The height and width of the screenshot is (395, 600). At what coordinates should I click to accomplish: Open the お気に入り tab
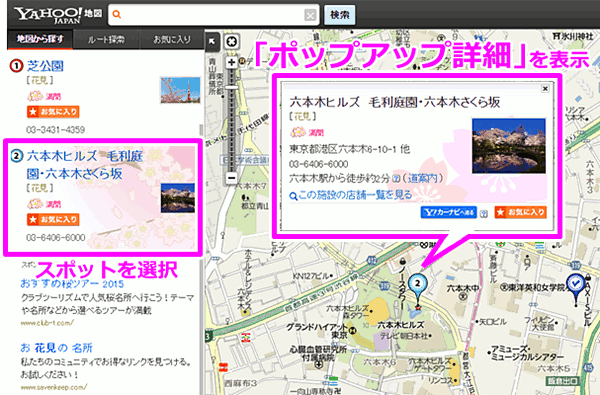[172, 39]
